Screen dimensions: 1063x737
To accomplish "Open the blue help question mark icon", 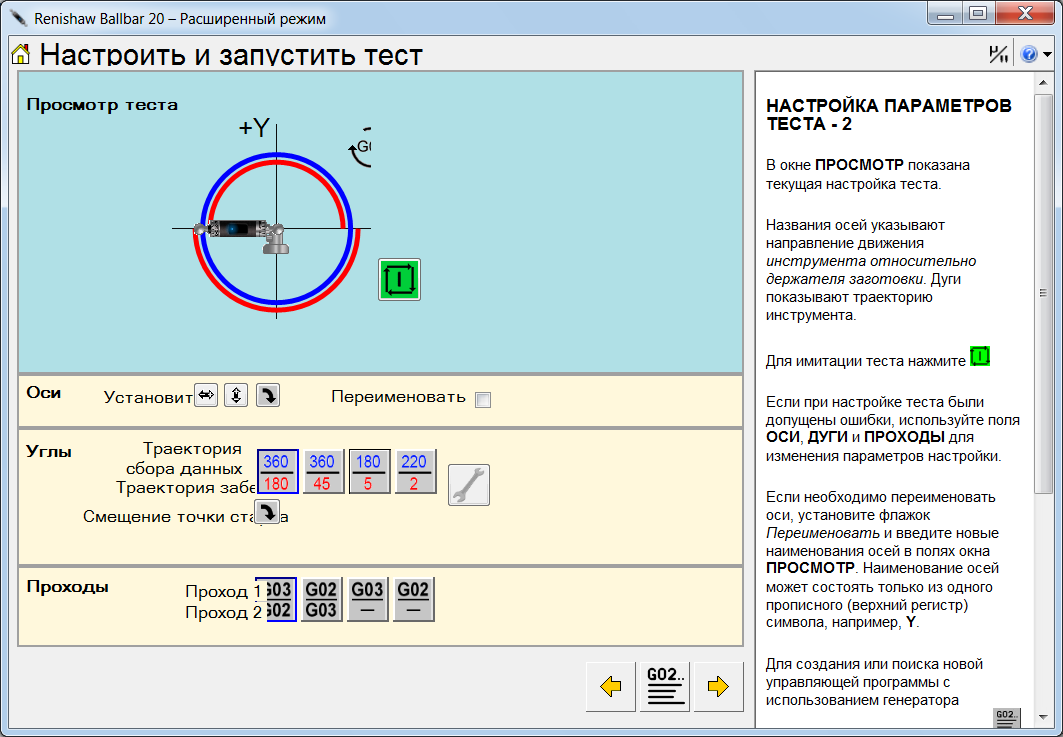I will click(x=1028, y=54).
